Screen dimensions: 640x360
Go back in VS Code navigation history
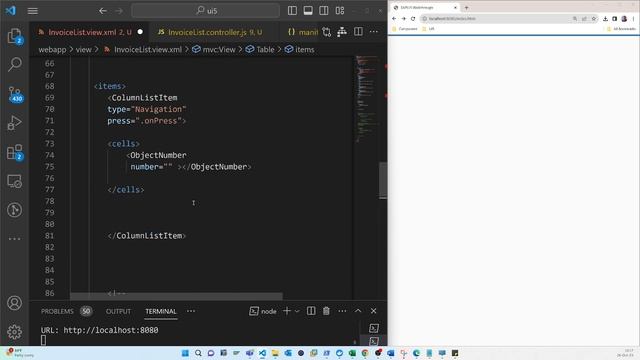103,11
